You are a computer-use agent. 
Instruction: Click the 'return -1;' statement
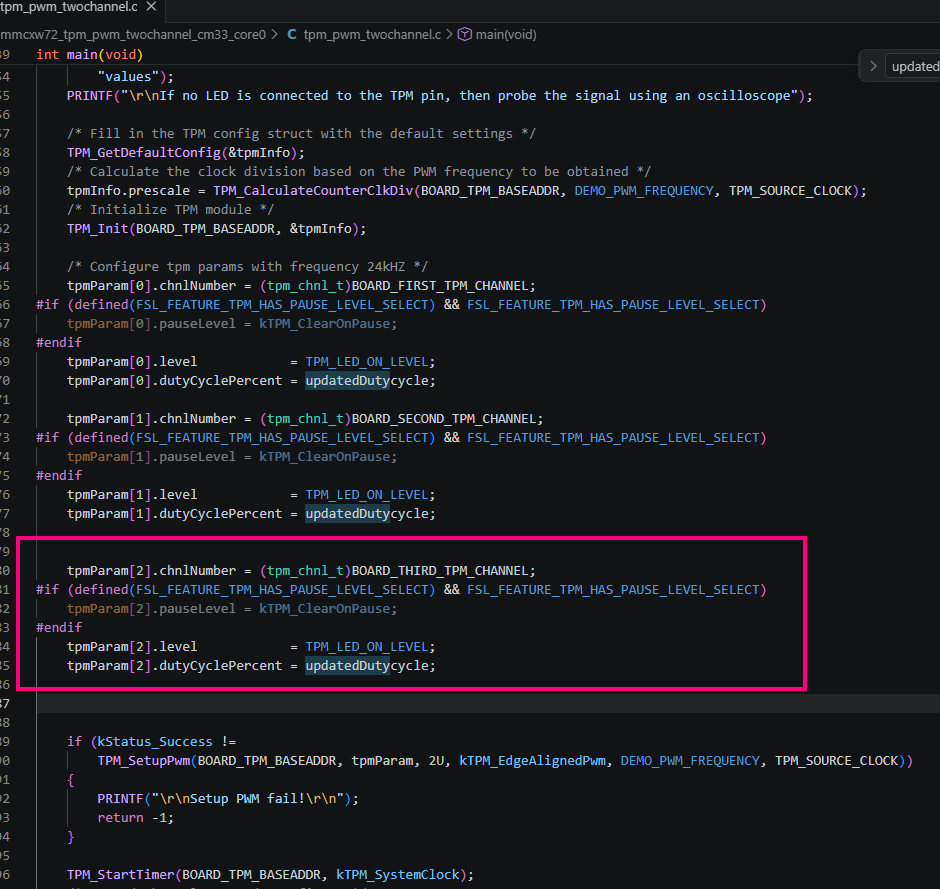(x=135, y=818)
